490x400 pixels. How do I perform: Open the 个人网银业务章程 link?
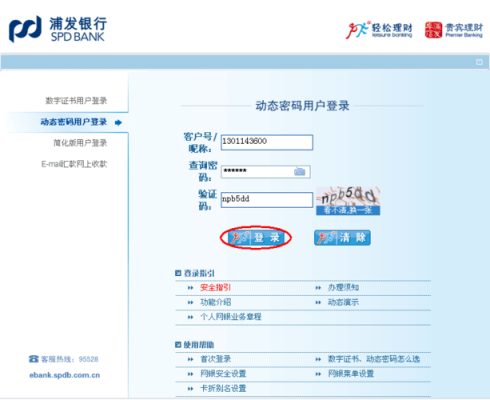pyautogui.click(x=231, y=317)
